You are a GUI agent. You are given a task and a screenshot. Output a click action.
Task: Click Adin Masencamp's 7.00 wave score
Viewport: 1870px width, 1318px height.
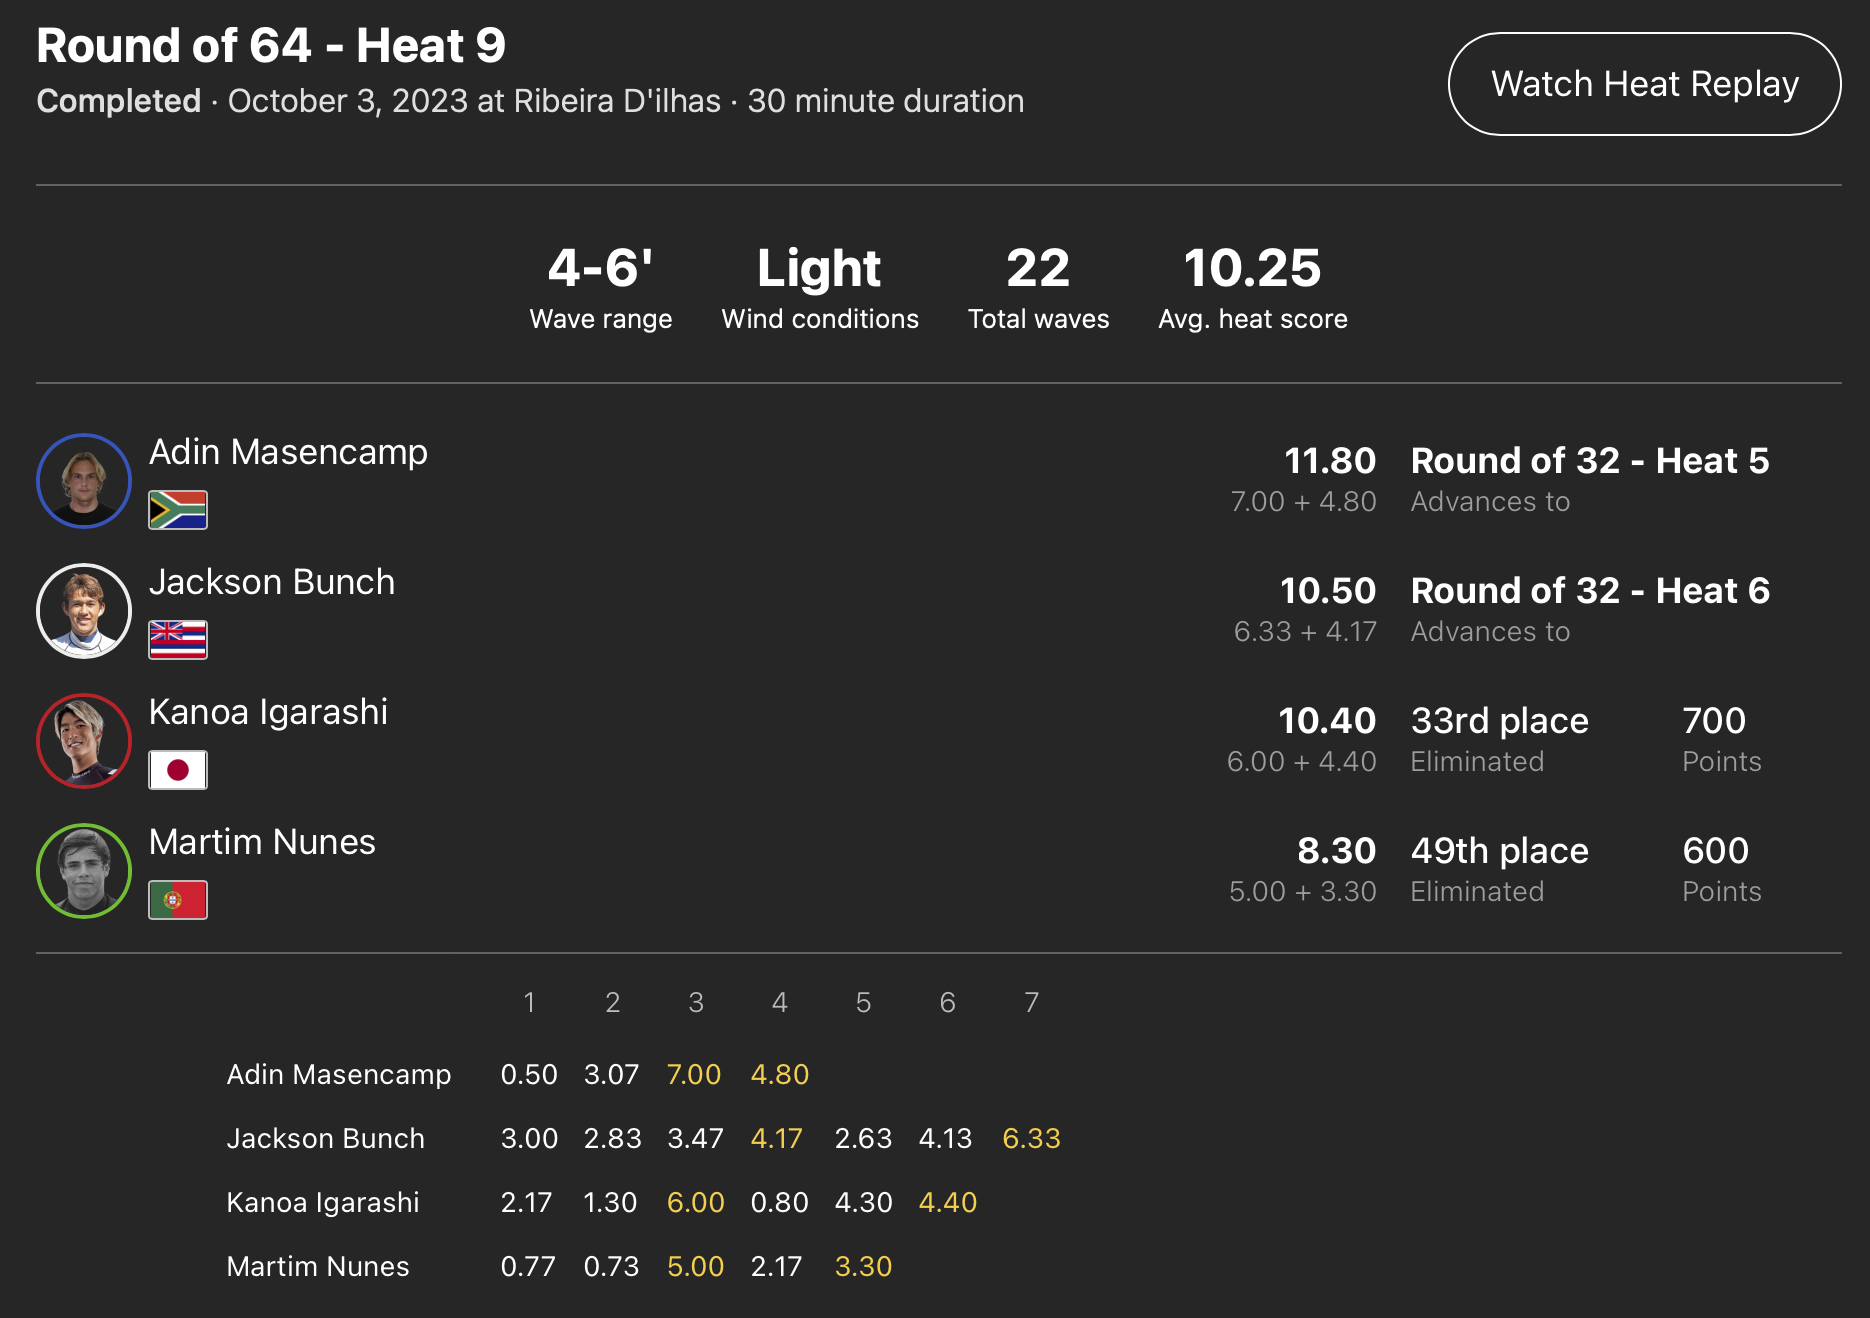click(x=694, y=1074)
